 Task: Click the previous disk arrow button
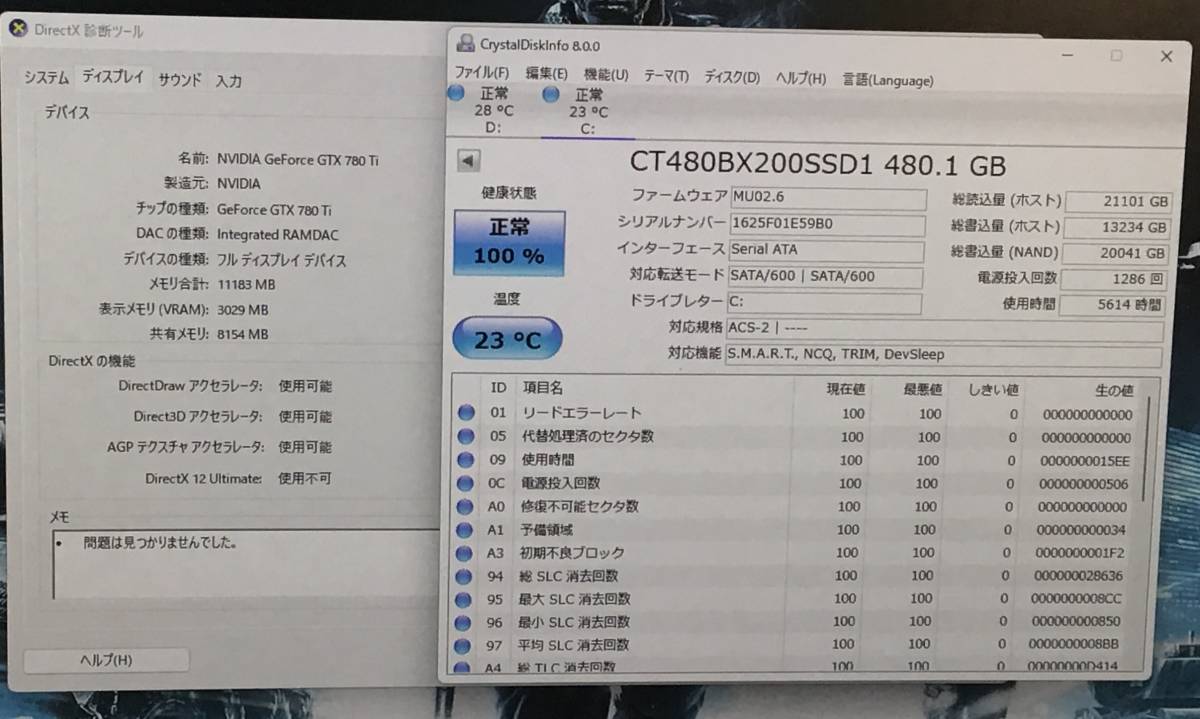(x=468, y=160)
